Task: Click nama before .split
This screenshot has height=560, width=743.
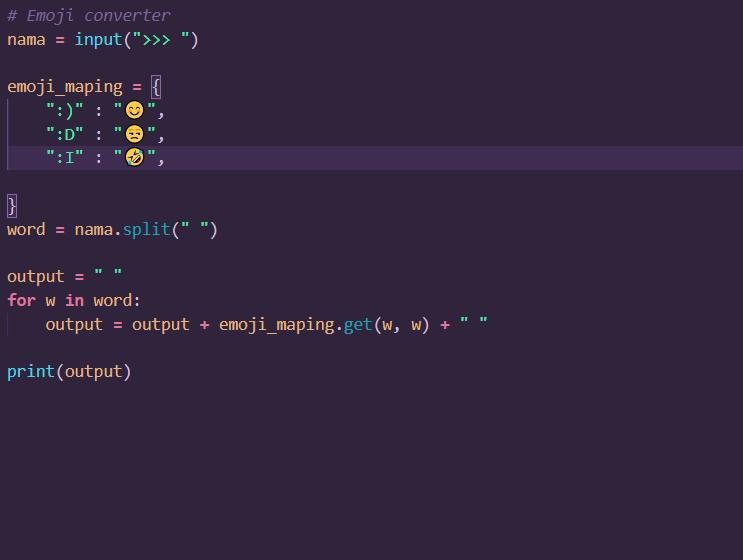Action: pos(94,230)
